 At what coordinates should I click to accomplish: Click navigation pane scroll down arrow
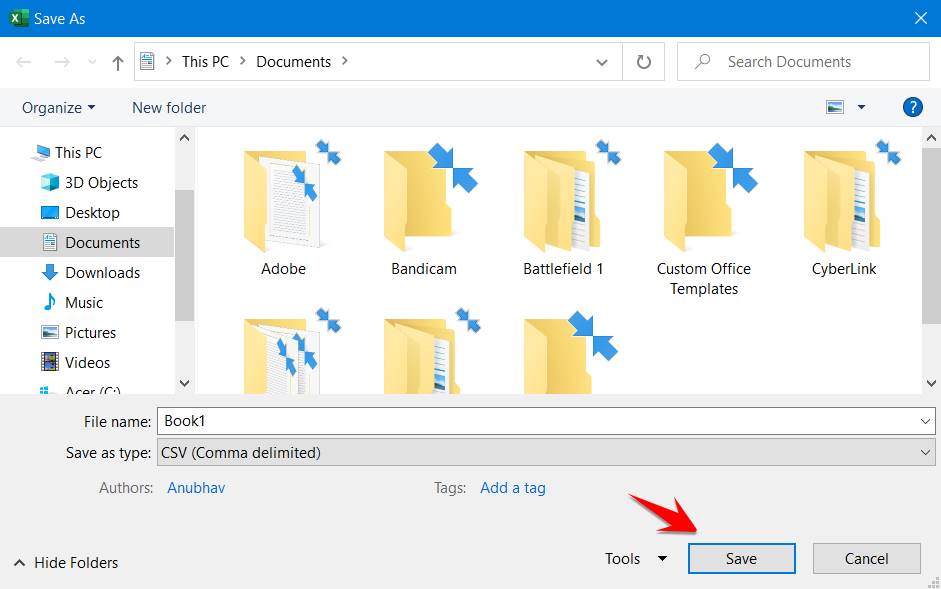(184, 383)
